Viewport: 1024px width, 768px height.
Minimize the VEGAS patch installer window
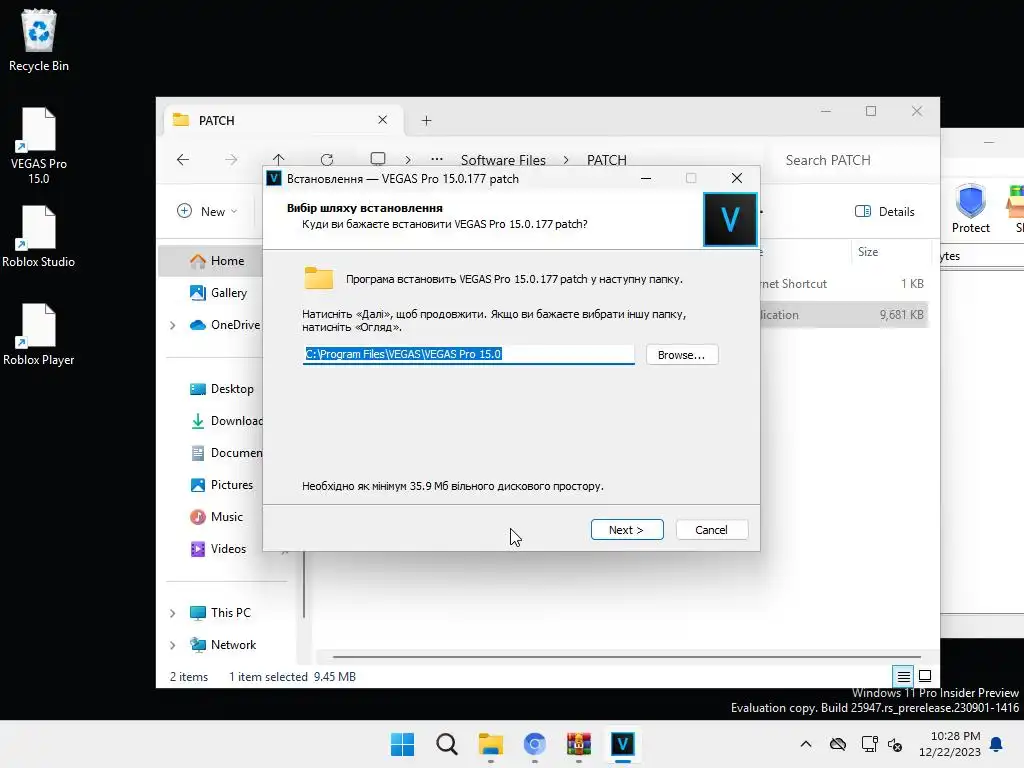(646, 178)
